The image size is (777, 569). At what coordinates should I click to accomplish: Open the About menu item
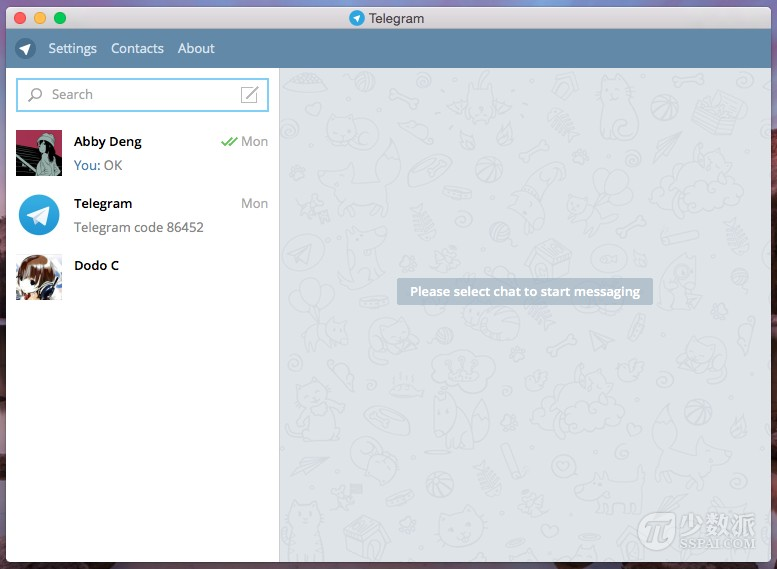click(x=196, y=49)
